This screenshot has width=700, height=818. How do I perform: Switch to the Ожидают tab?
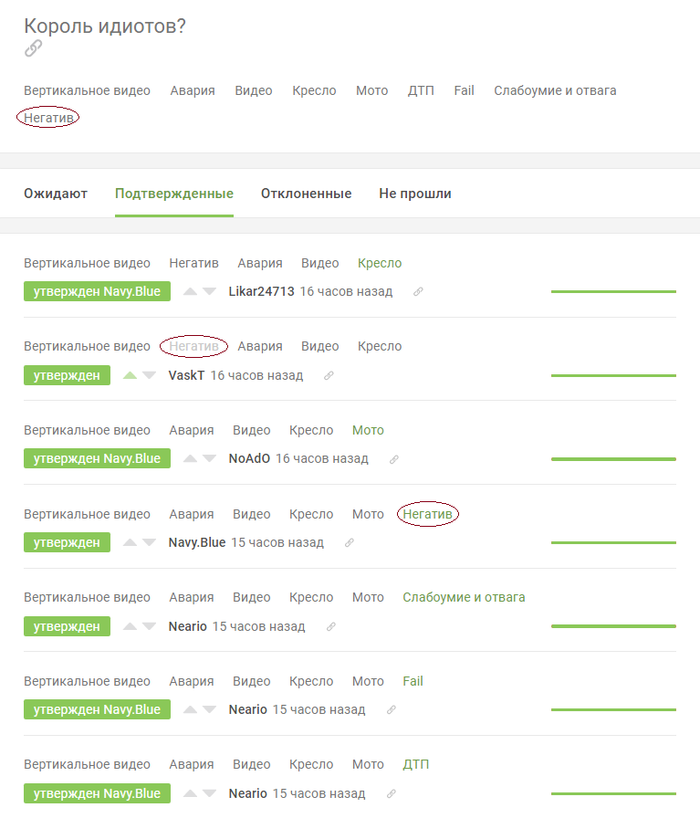click(x=56, y=194)
